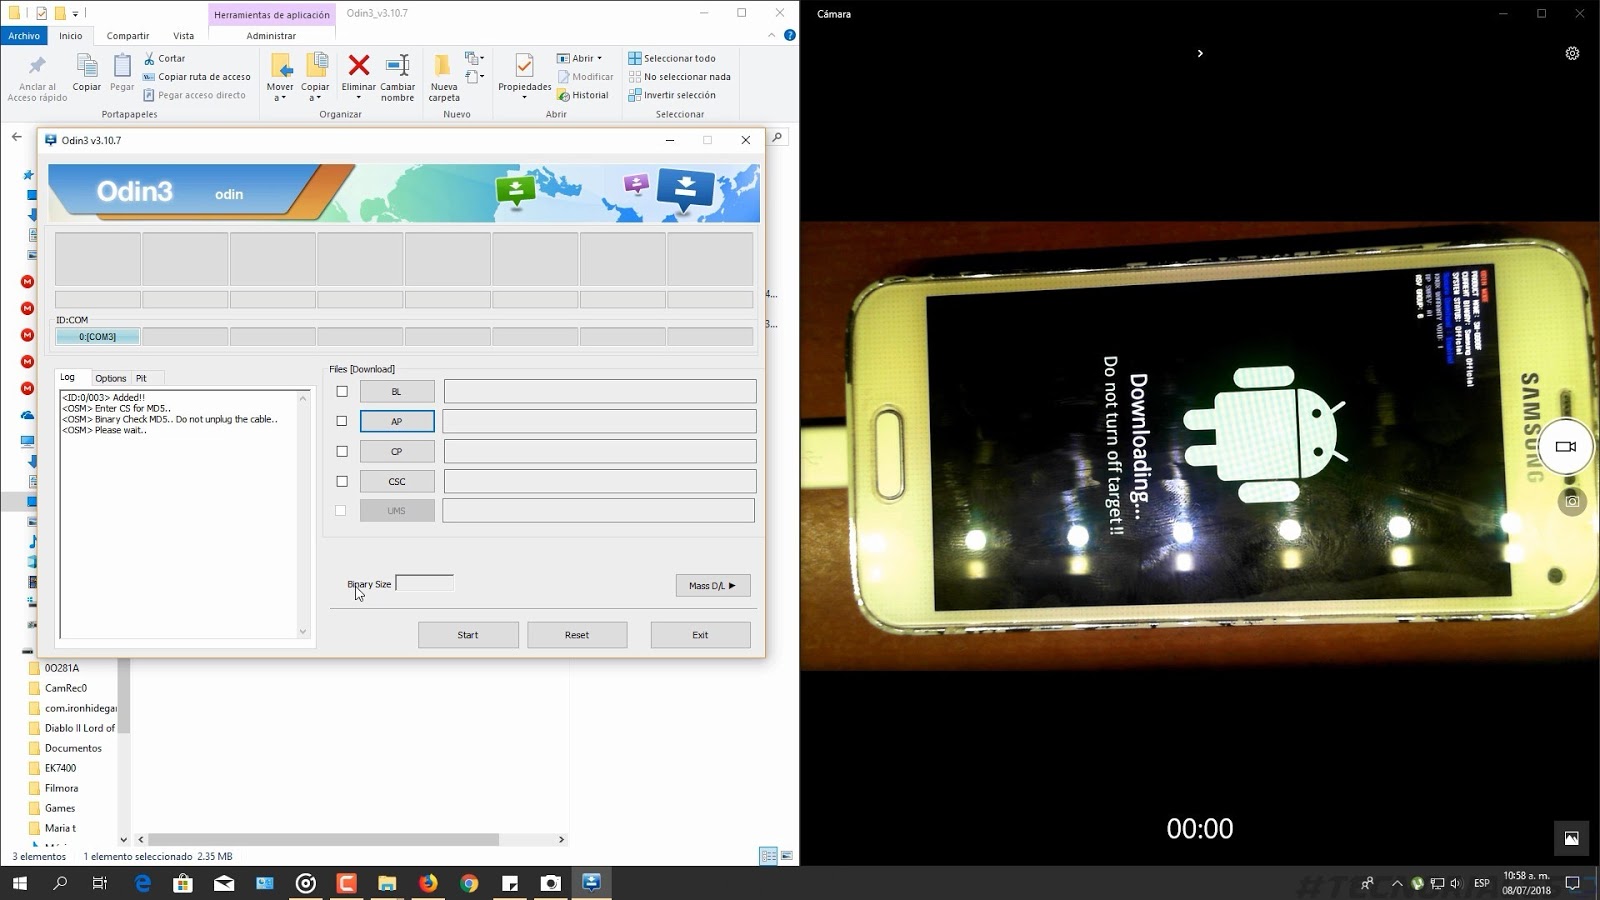Click Seleccionar todo in the ribbon

pos(672,58)
